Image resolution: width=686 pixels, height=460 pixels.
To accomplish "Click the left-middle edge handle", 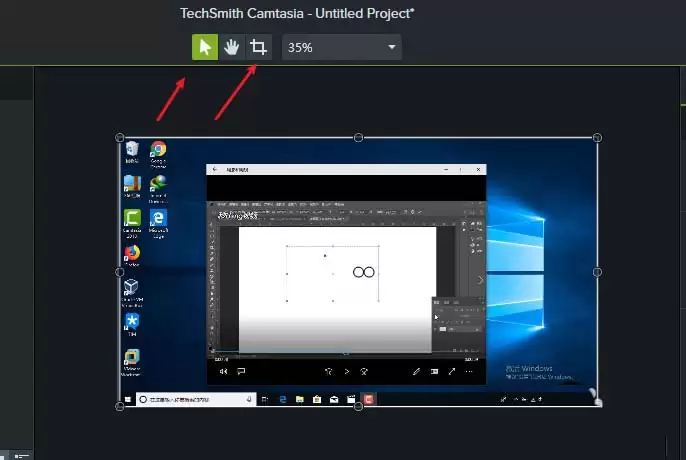I will [x=120, y=272].
